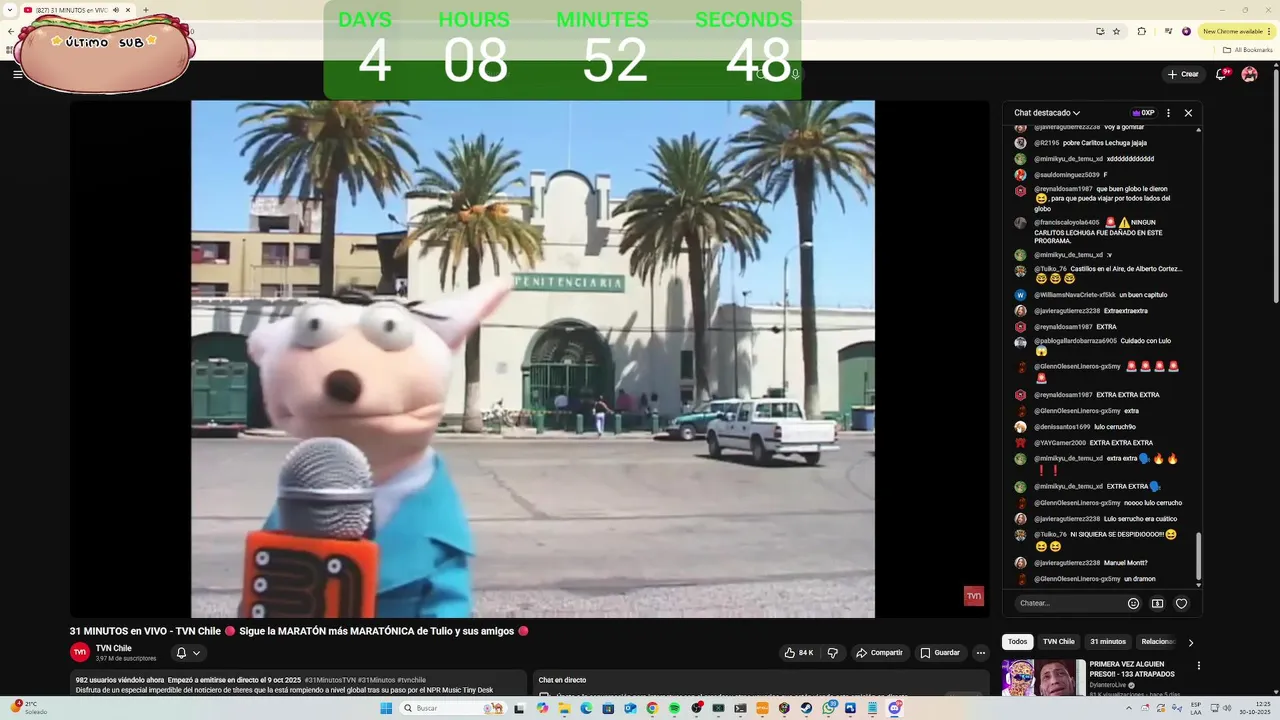Select the 31 minutos filter chip
The width and height of the screenshot is (1280, 720).
(x=1108, y=642)
